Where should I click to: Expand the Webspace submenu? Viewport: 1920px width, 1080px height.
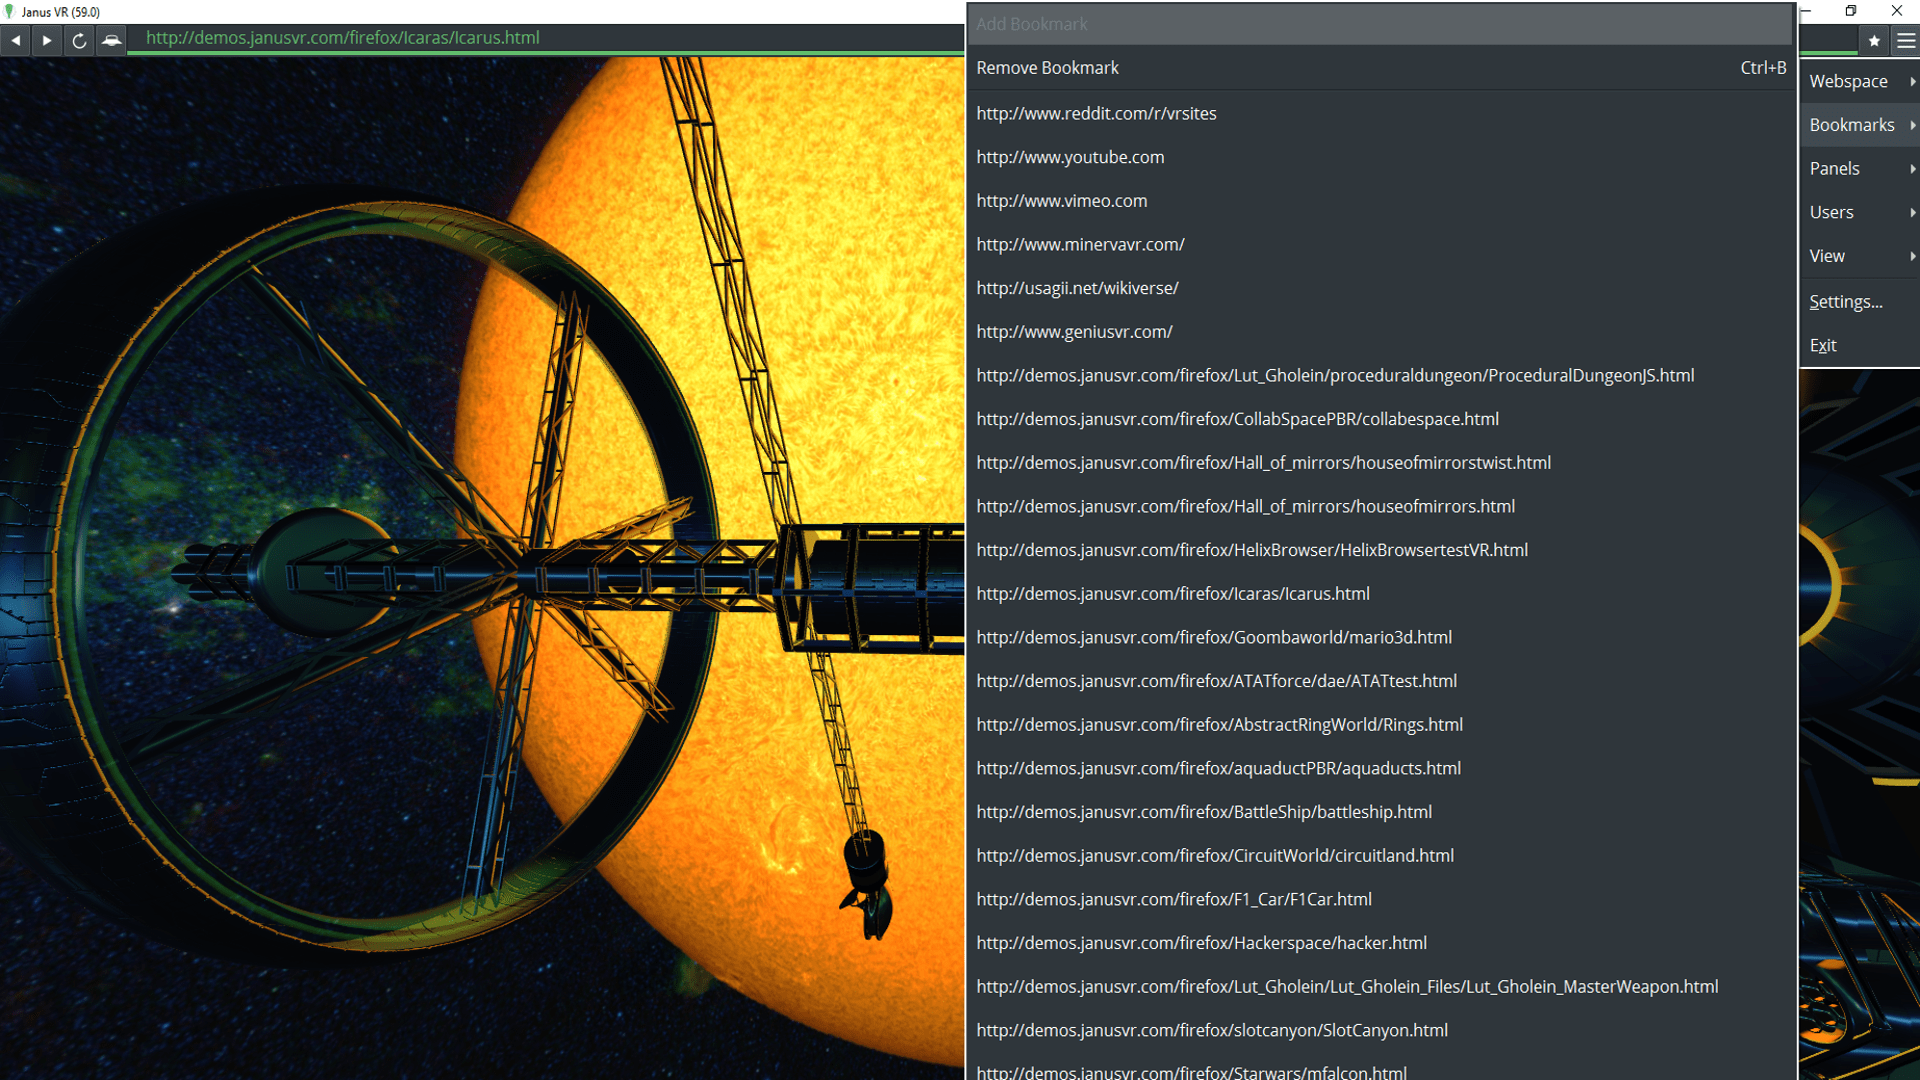click(1849, 81)
